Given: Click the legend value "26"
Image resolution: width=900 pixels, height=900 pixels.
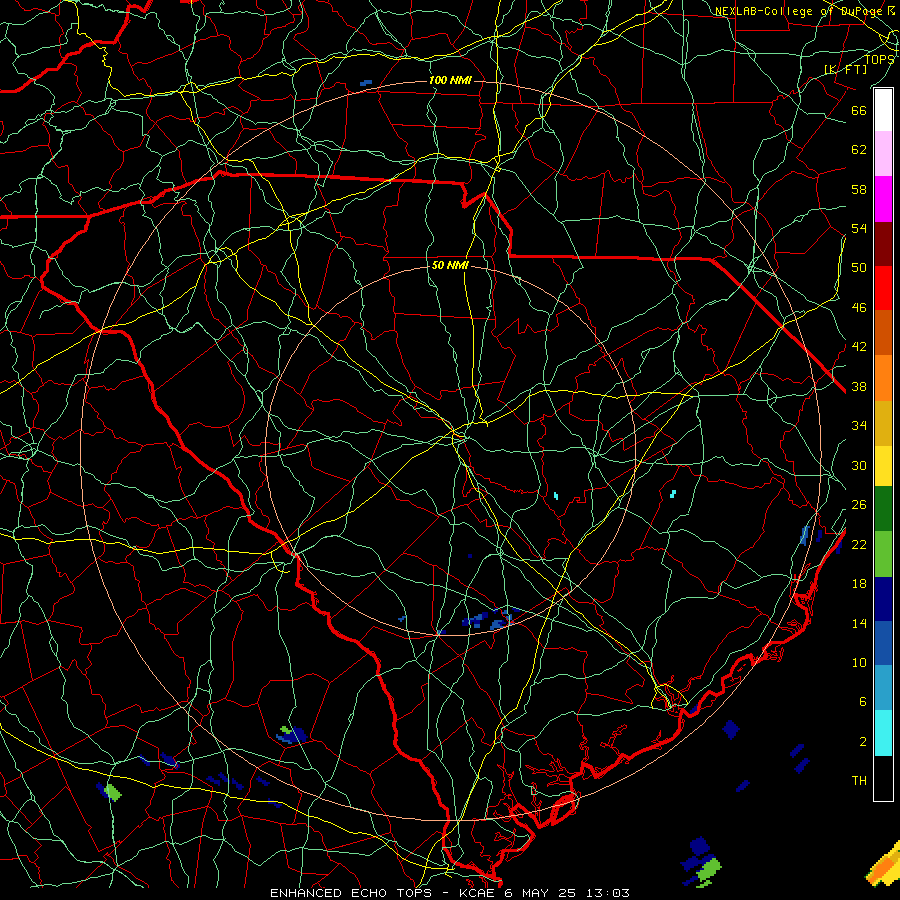Looking at the screenshot, I should click(x=859, y=505).
